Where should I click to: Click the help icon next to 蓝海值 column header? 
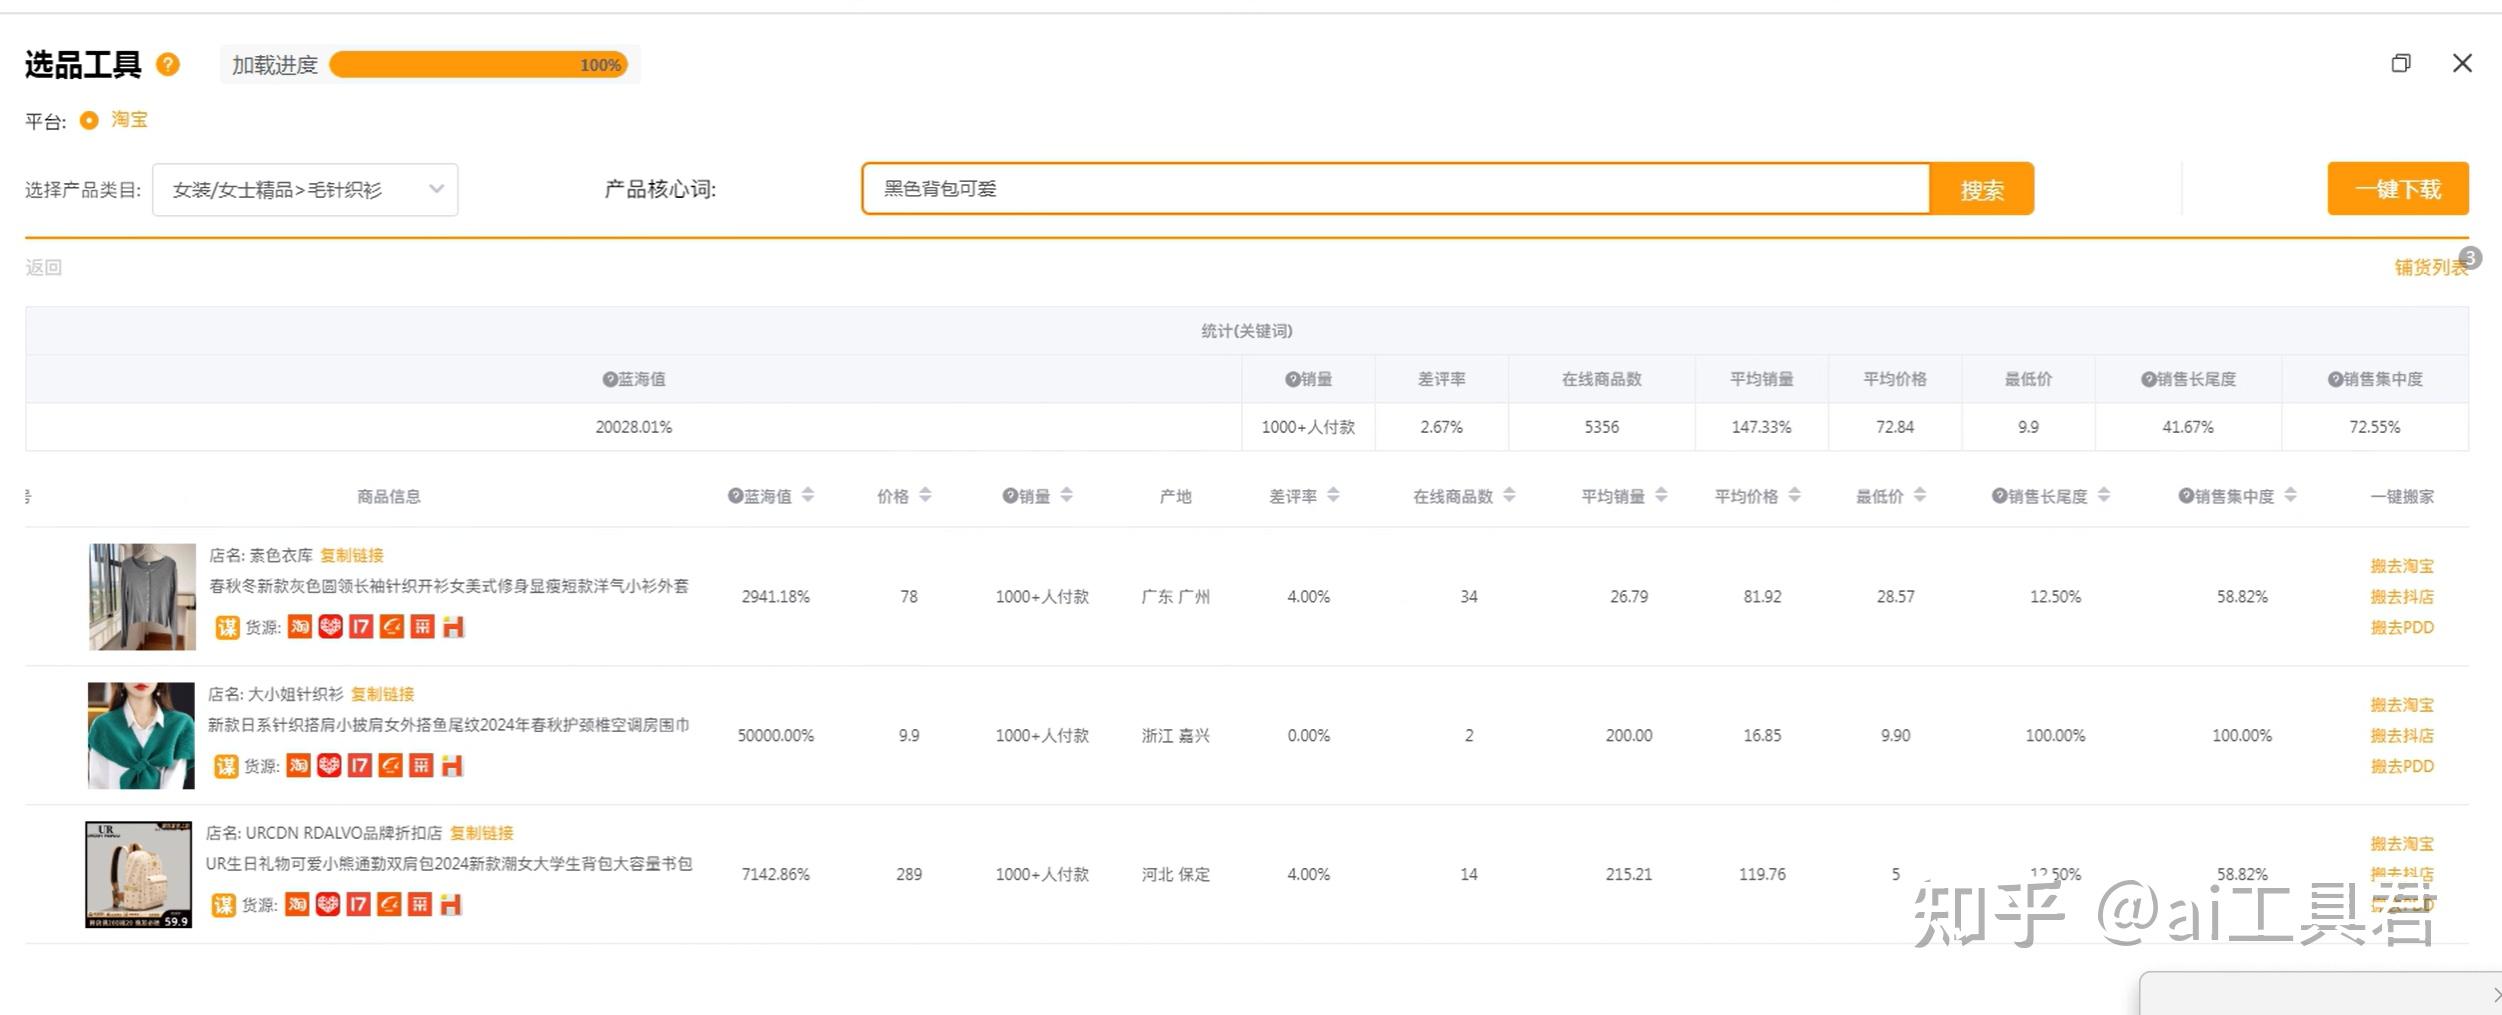[735, 496]
